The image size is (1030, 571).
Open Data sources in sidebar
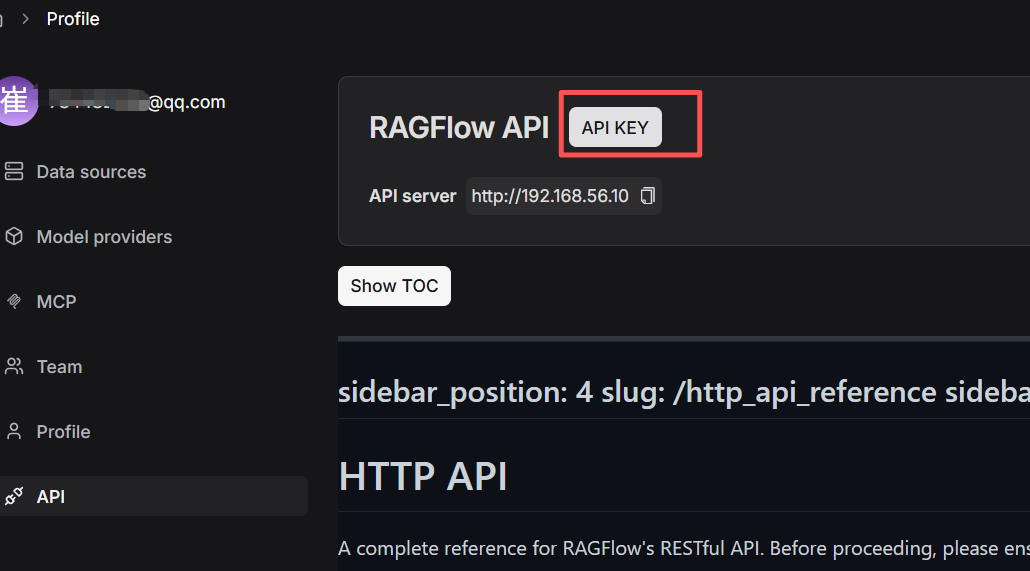[x=91, y=172]
